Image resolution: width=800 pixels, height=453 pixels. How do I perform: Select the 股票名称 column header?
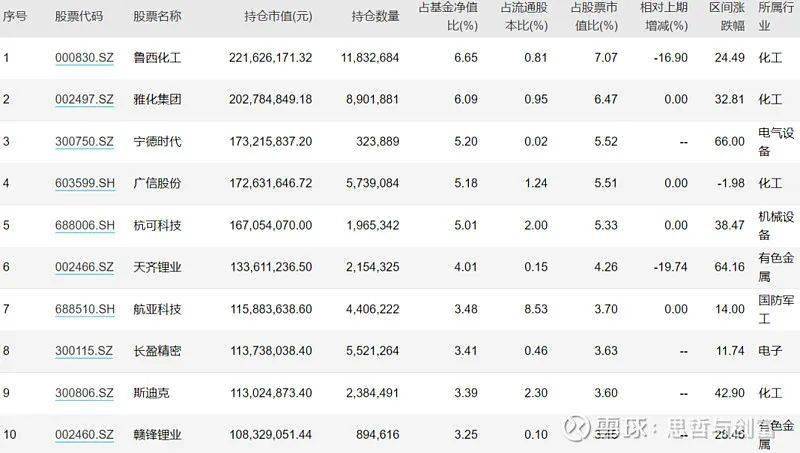coord(157,17)
